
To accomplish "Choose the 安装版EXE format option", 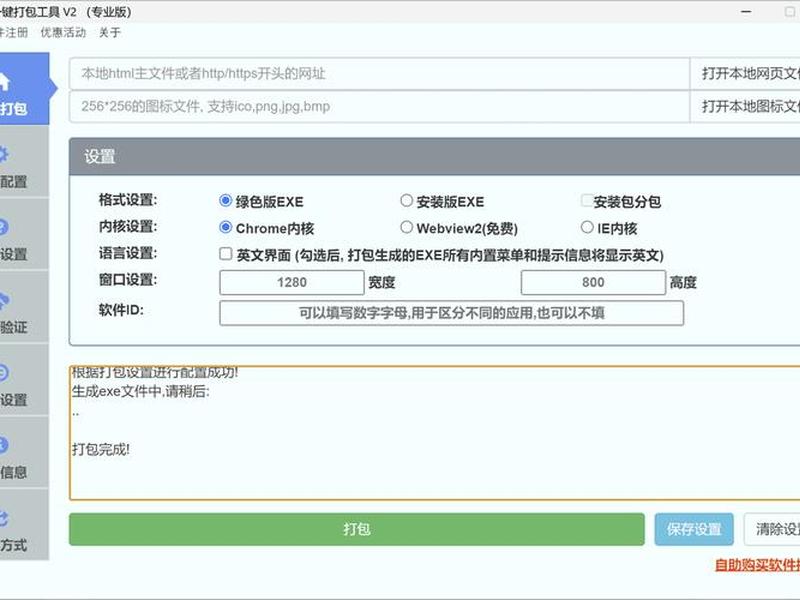I will tap(406, 201).
